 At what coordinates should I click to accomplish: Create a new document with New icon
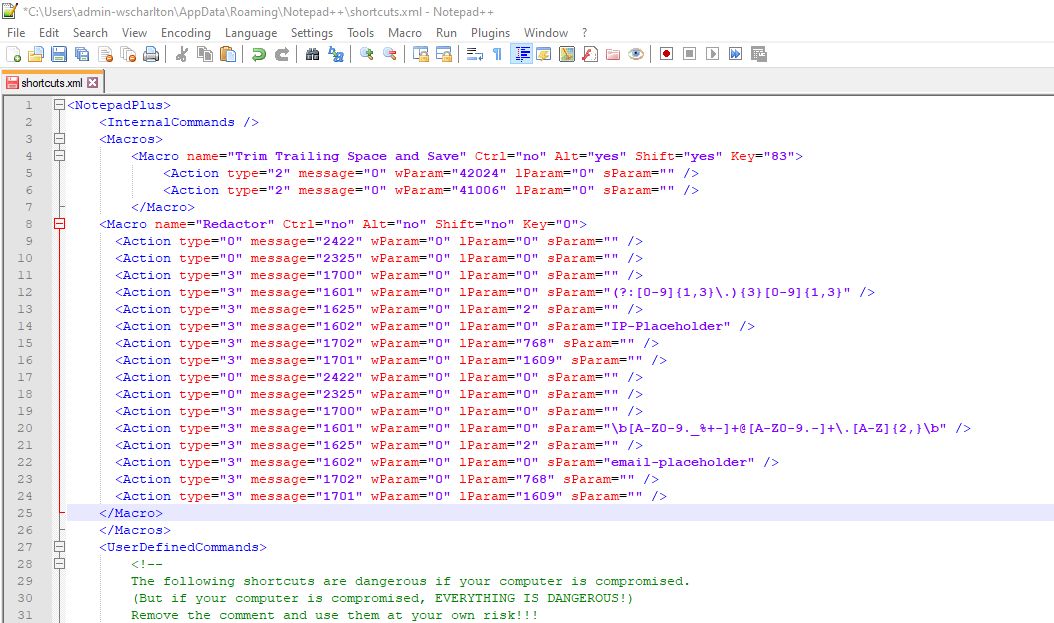[x=13, y=54]
